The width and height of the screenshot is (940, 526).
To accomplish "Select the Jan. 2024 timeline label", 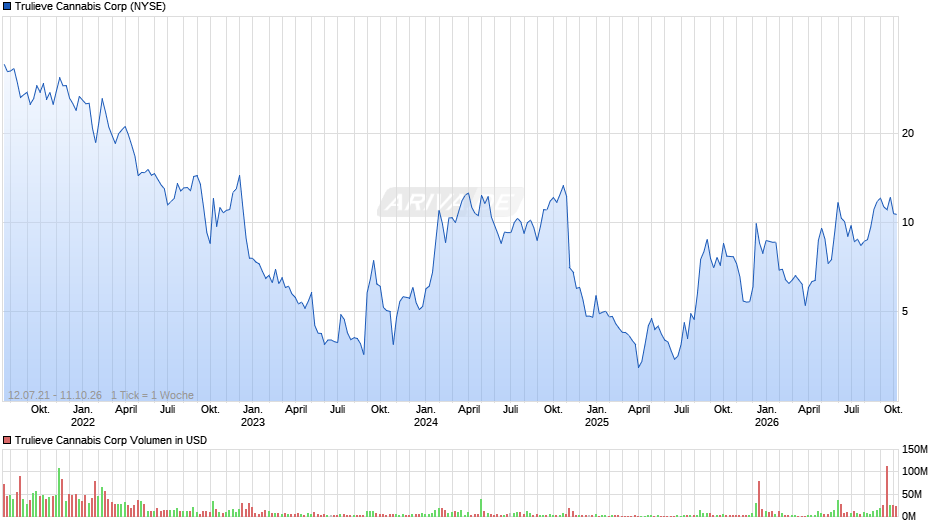I will pyautogui.click(x=426, y=416).
